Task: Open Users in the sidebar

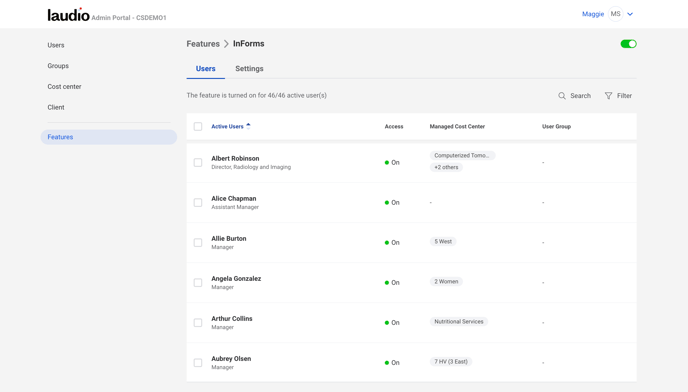Action: coord(56,45)
